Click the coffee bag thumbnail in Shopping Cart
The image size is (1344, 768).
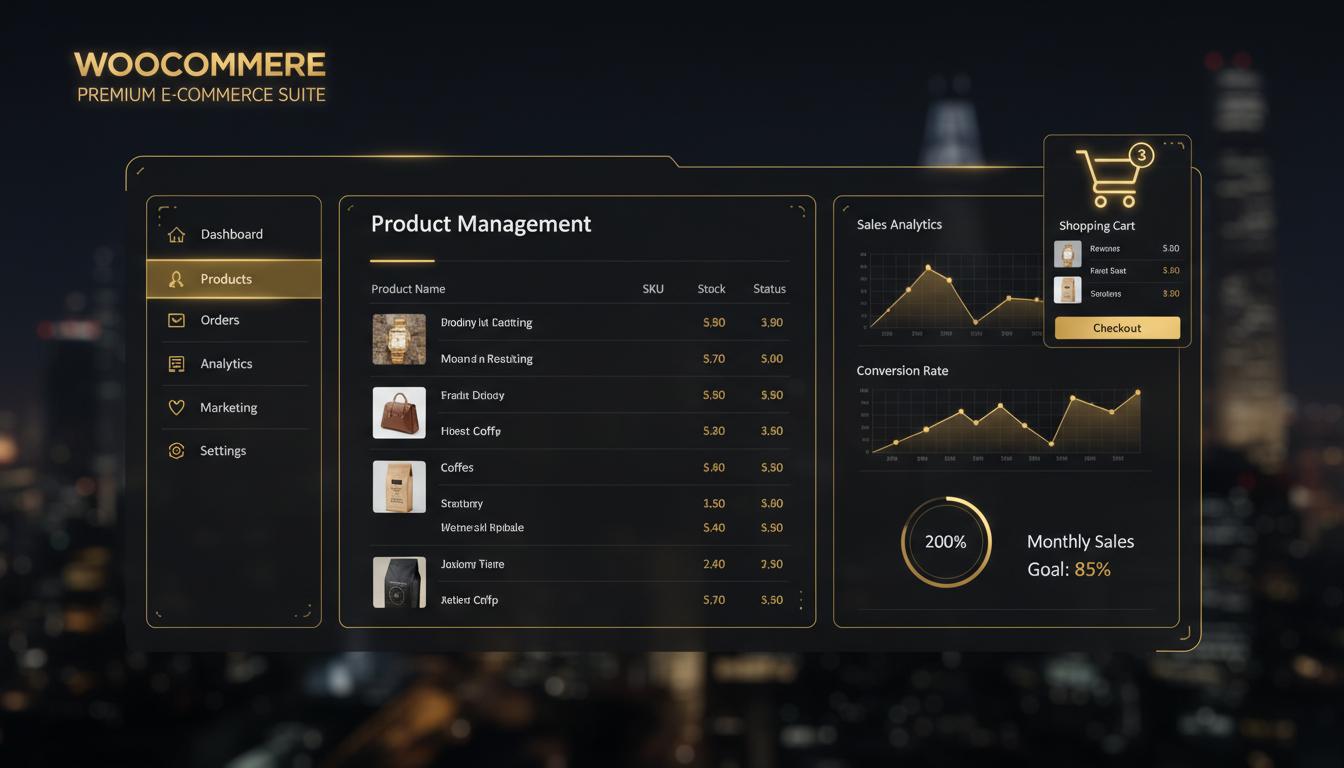pos(1068,290)
